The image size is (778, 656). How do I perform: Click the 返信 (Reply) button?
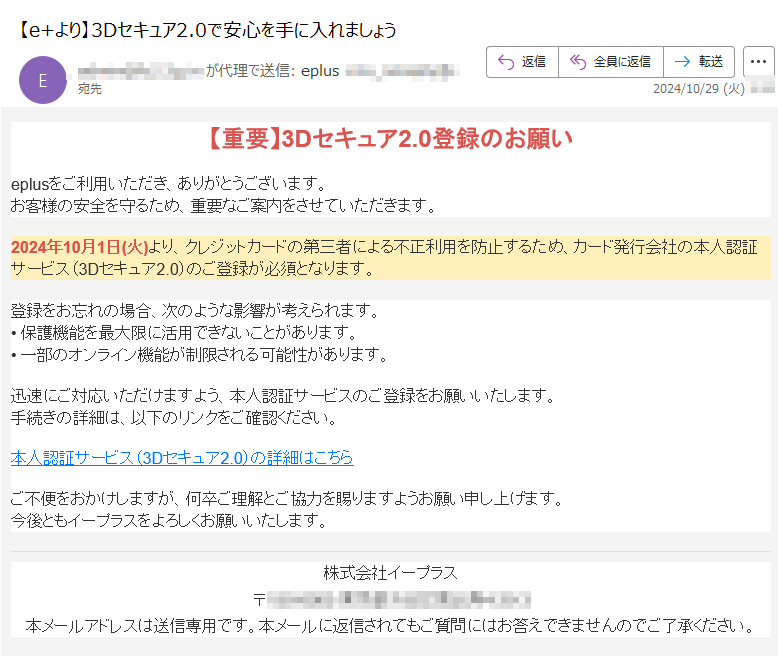click(522, 62)
